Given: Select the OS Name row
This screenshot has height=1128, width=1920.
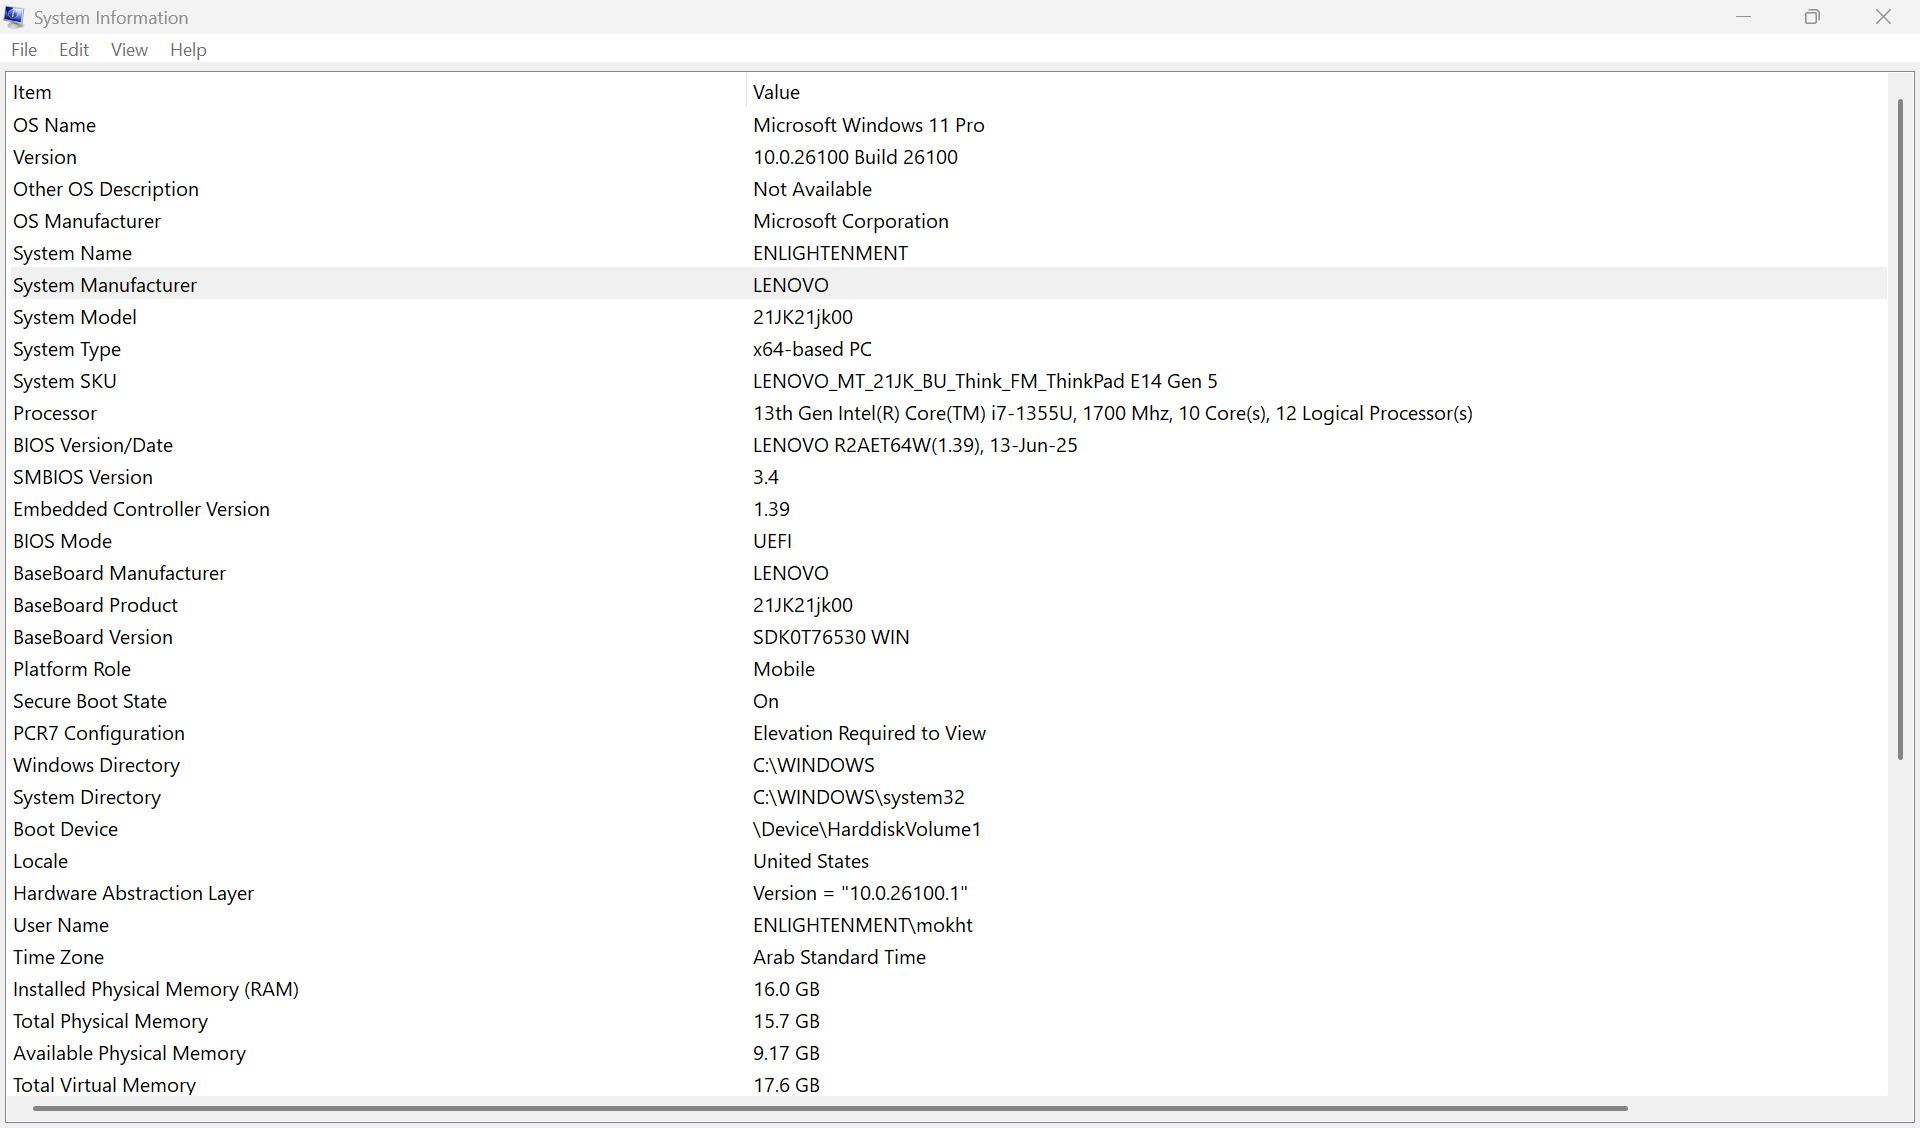Looking at the screenshot, I should (x=55, y=125).
